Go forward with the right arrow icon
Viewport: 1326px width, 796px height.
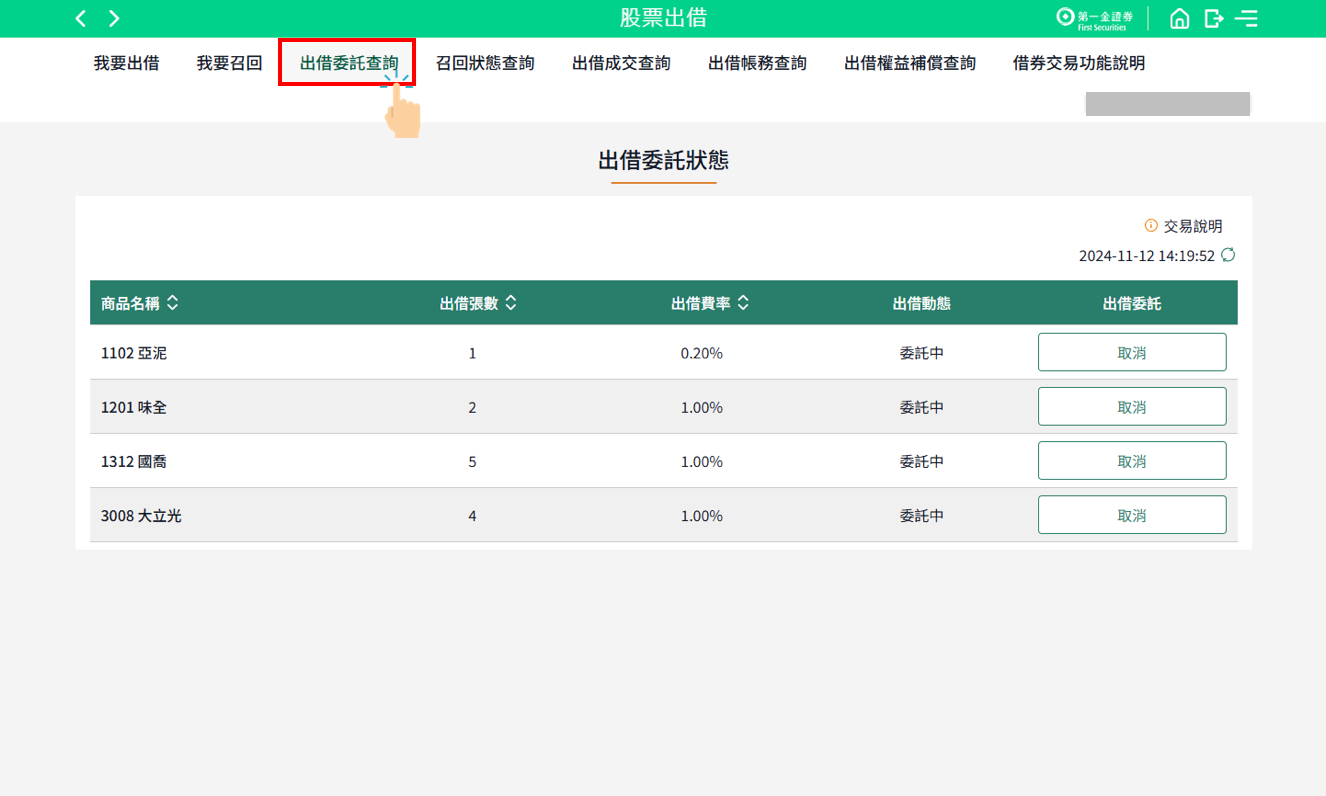(114, 19)
